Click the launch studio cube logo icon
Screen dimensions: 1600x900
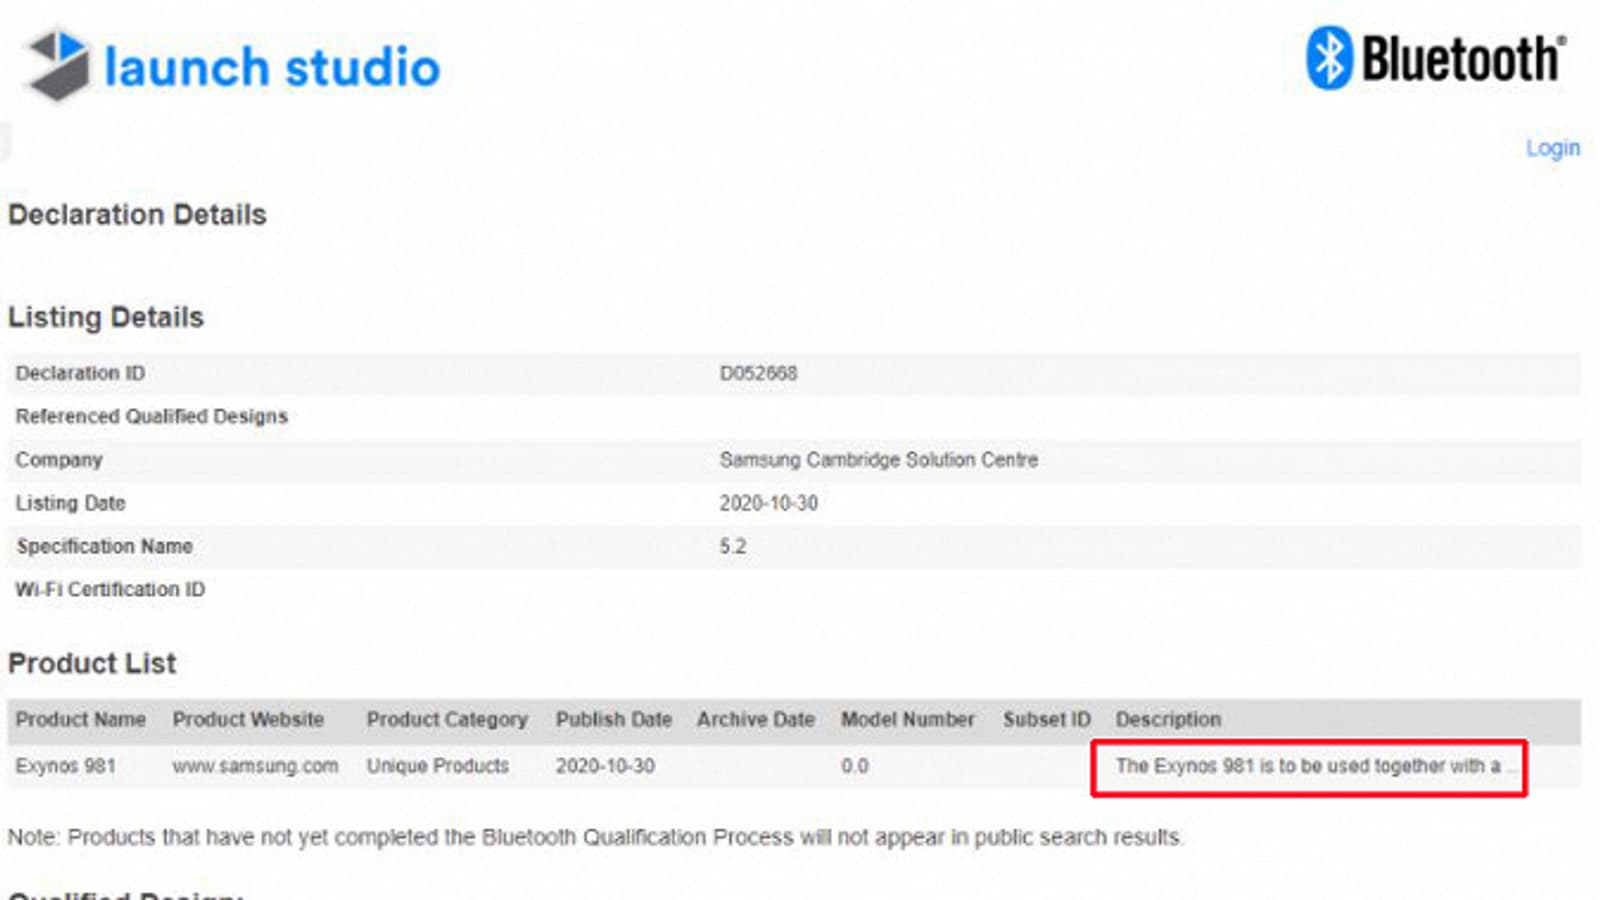[57, 65]
